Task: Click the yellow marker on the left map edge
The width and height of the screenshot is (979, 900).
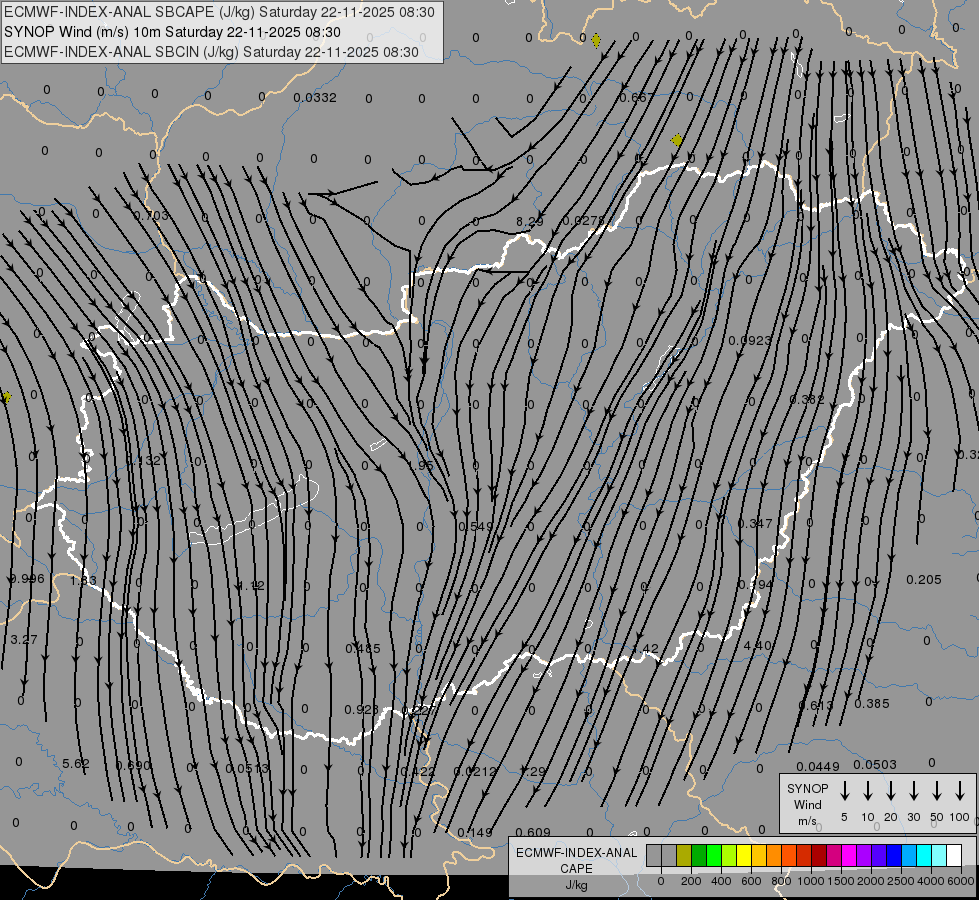Action: [6, 397]
